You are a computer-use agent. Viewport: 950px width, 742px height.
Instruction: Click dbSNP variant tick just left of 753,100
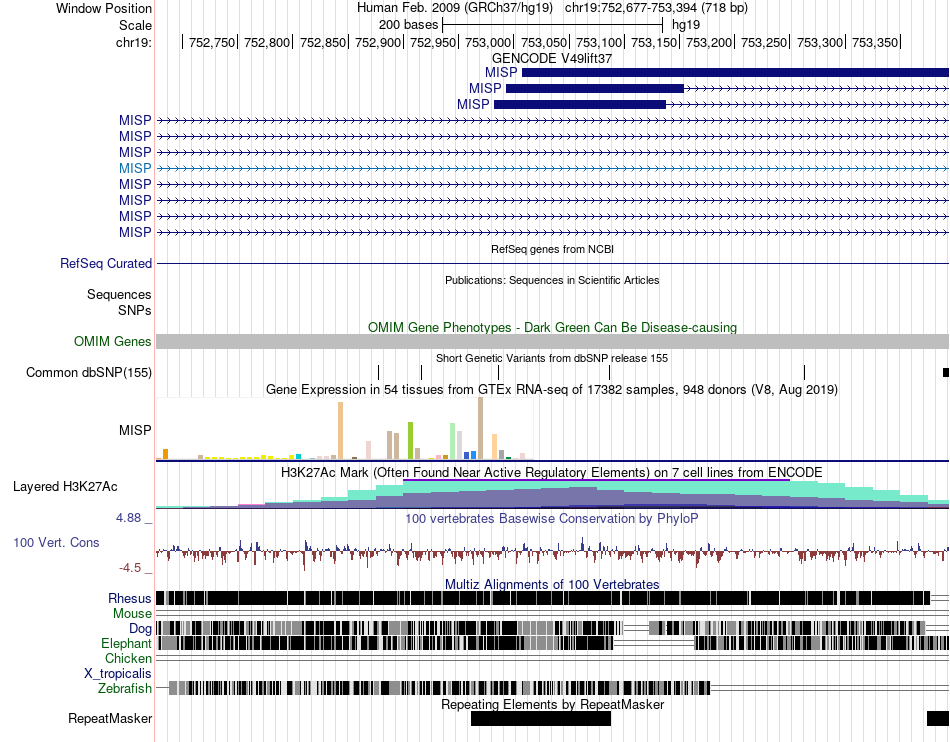click(610, 373)
